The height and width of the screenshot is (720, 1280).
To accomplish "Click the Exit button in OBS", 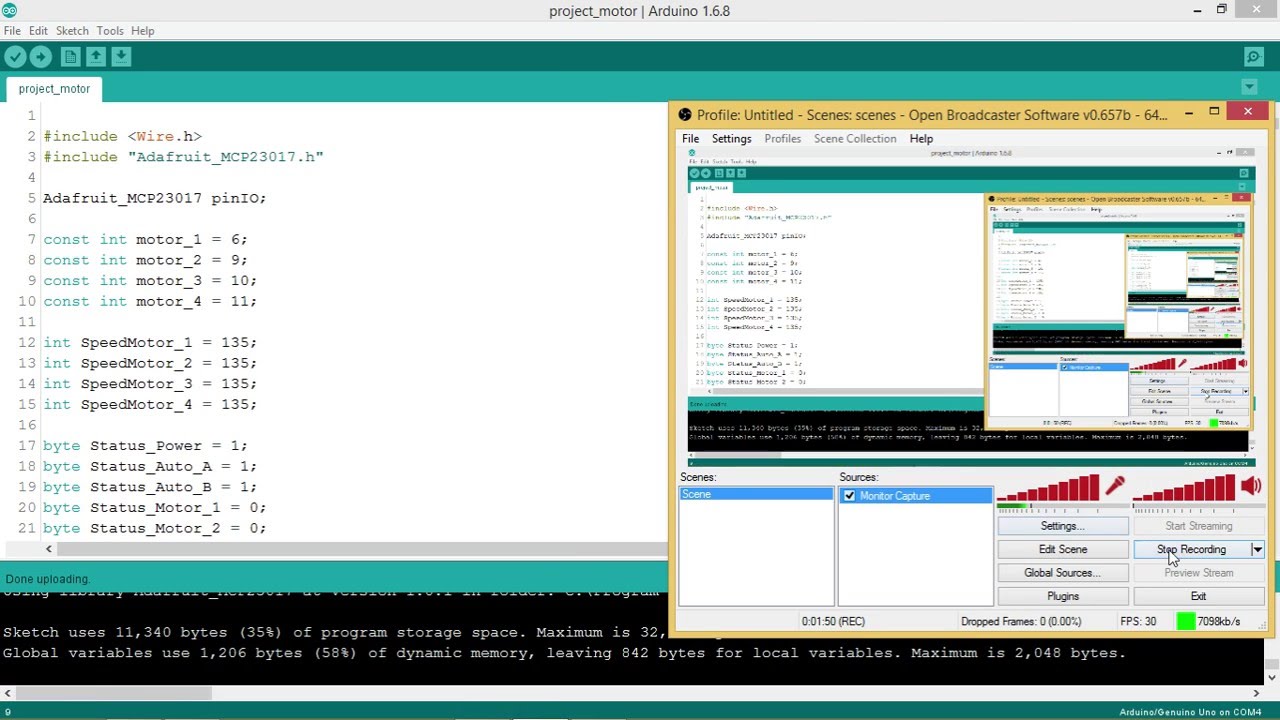I will pyautogui.click(x=1198, y=597).
